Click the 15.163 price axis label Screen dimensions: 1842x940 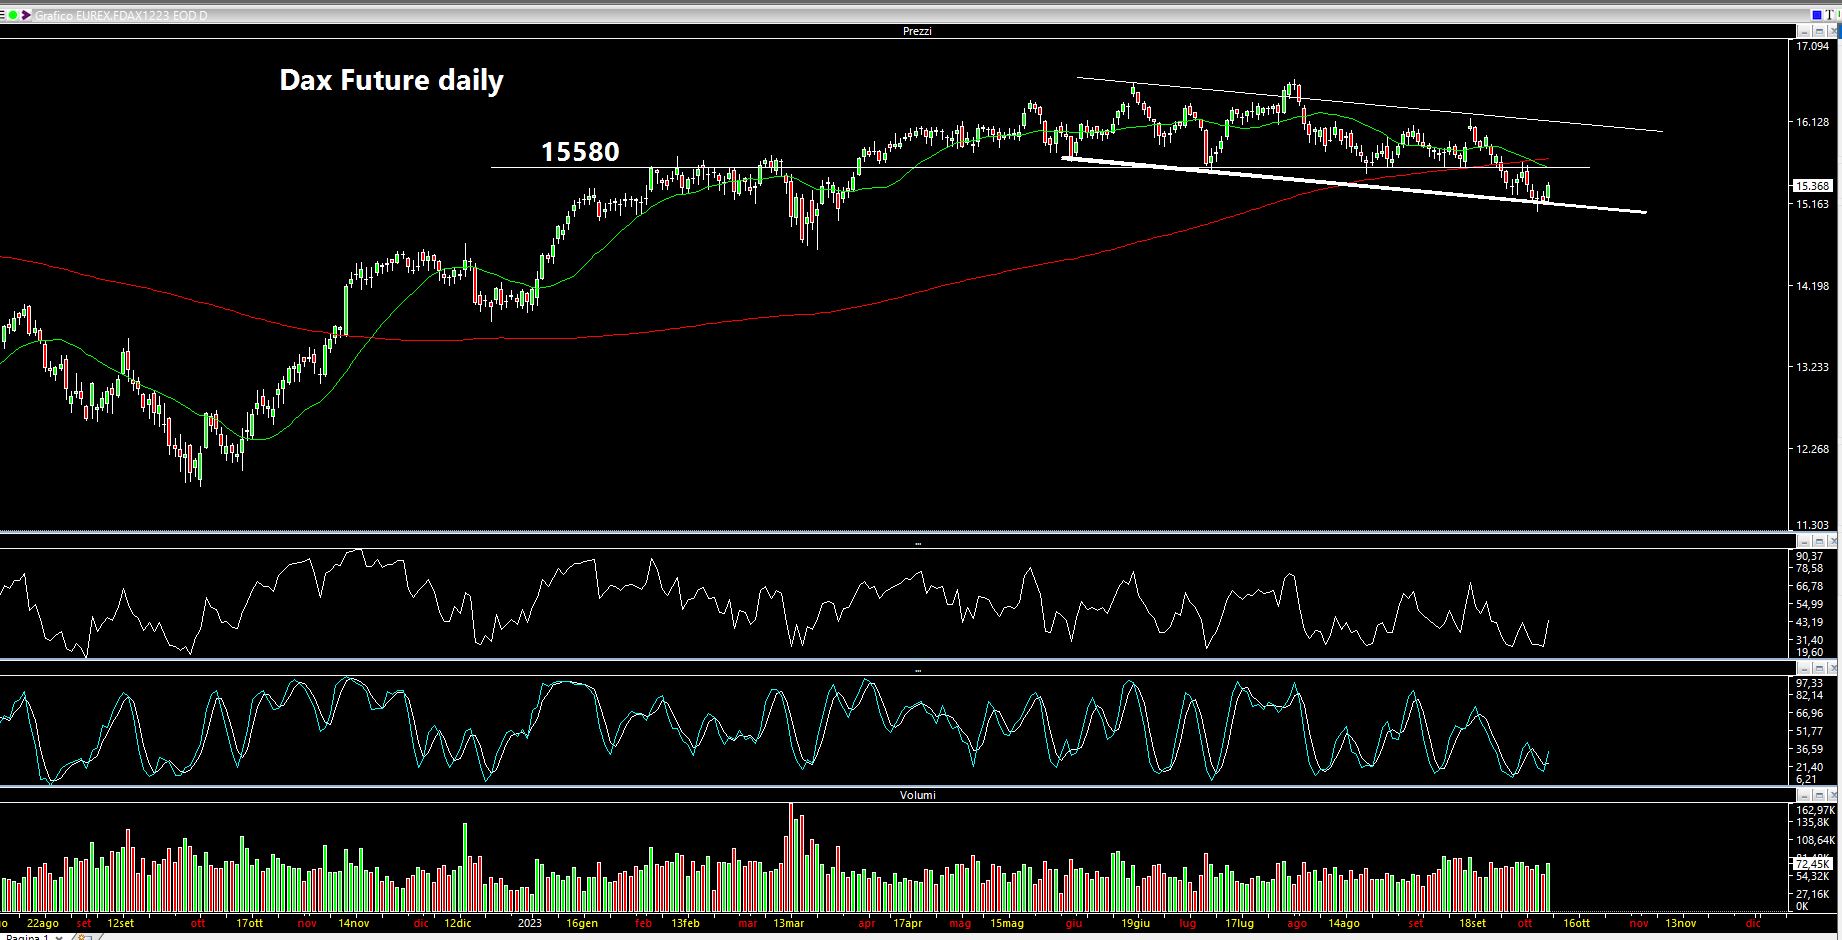click(x=1812, y=204)
